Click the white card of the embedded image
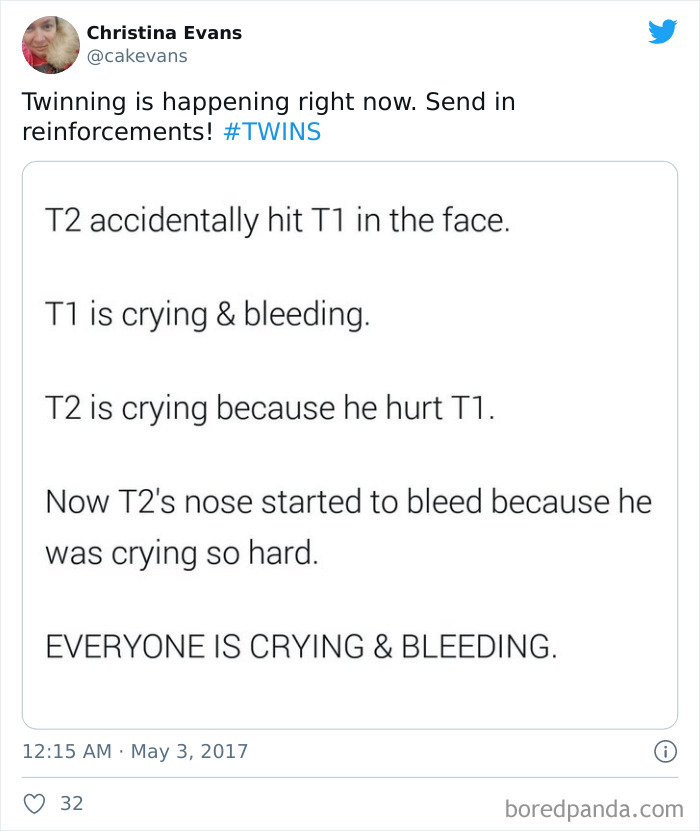Viewport: 700px width, 831px height. 350,690
